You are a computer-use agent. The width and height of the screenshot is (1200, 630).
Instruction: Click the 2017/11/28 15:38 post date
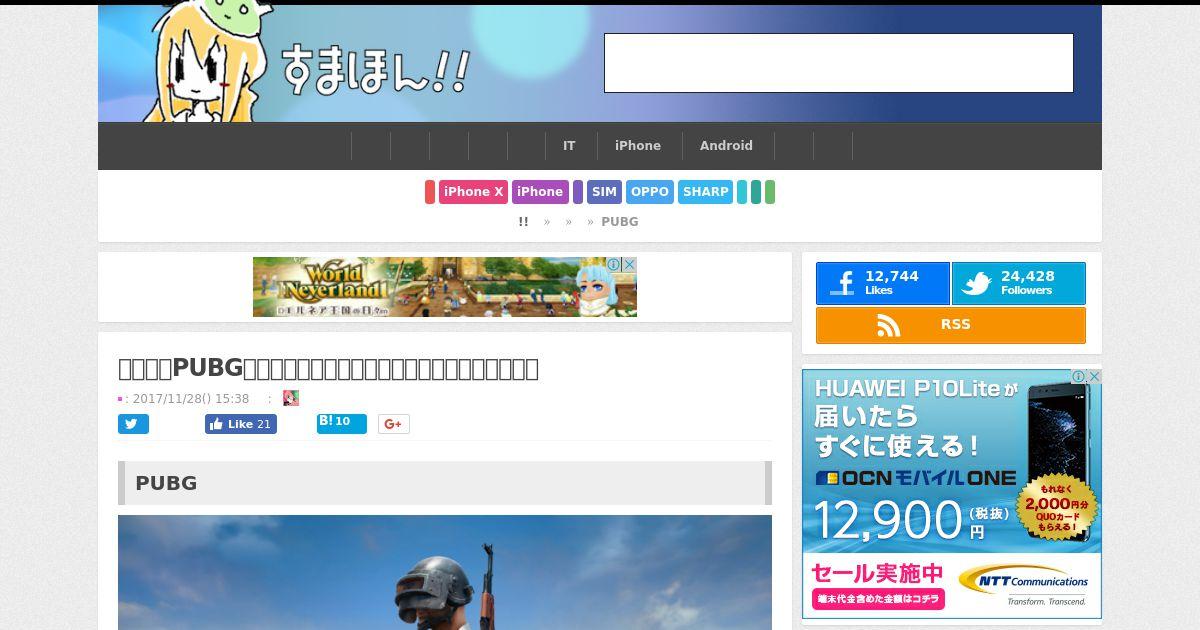[x=191, y=399]
